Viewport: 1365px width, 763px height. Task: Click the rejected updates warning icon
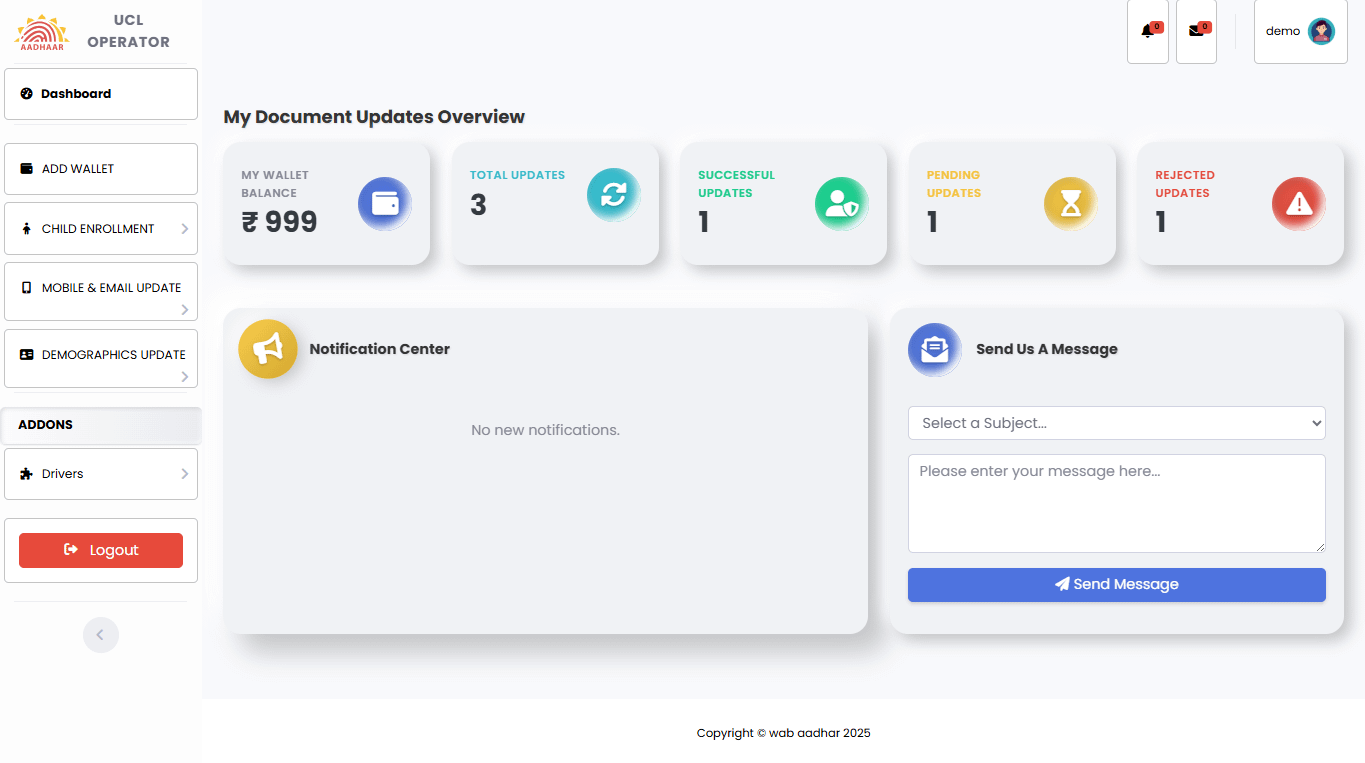pyautogui.click(x=1299, y=204)
